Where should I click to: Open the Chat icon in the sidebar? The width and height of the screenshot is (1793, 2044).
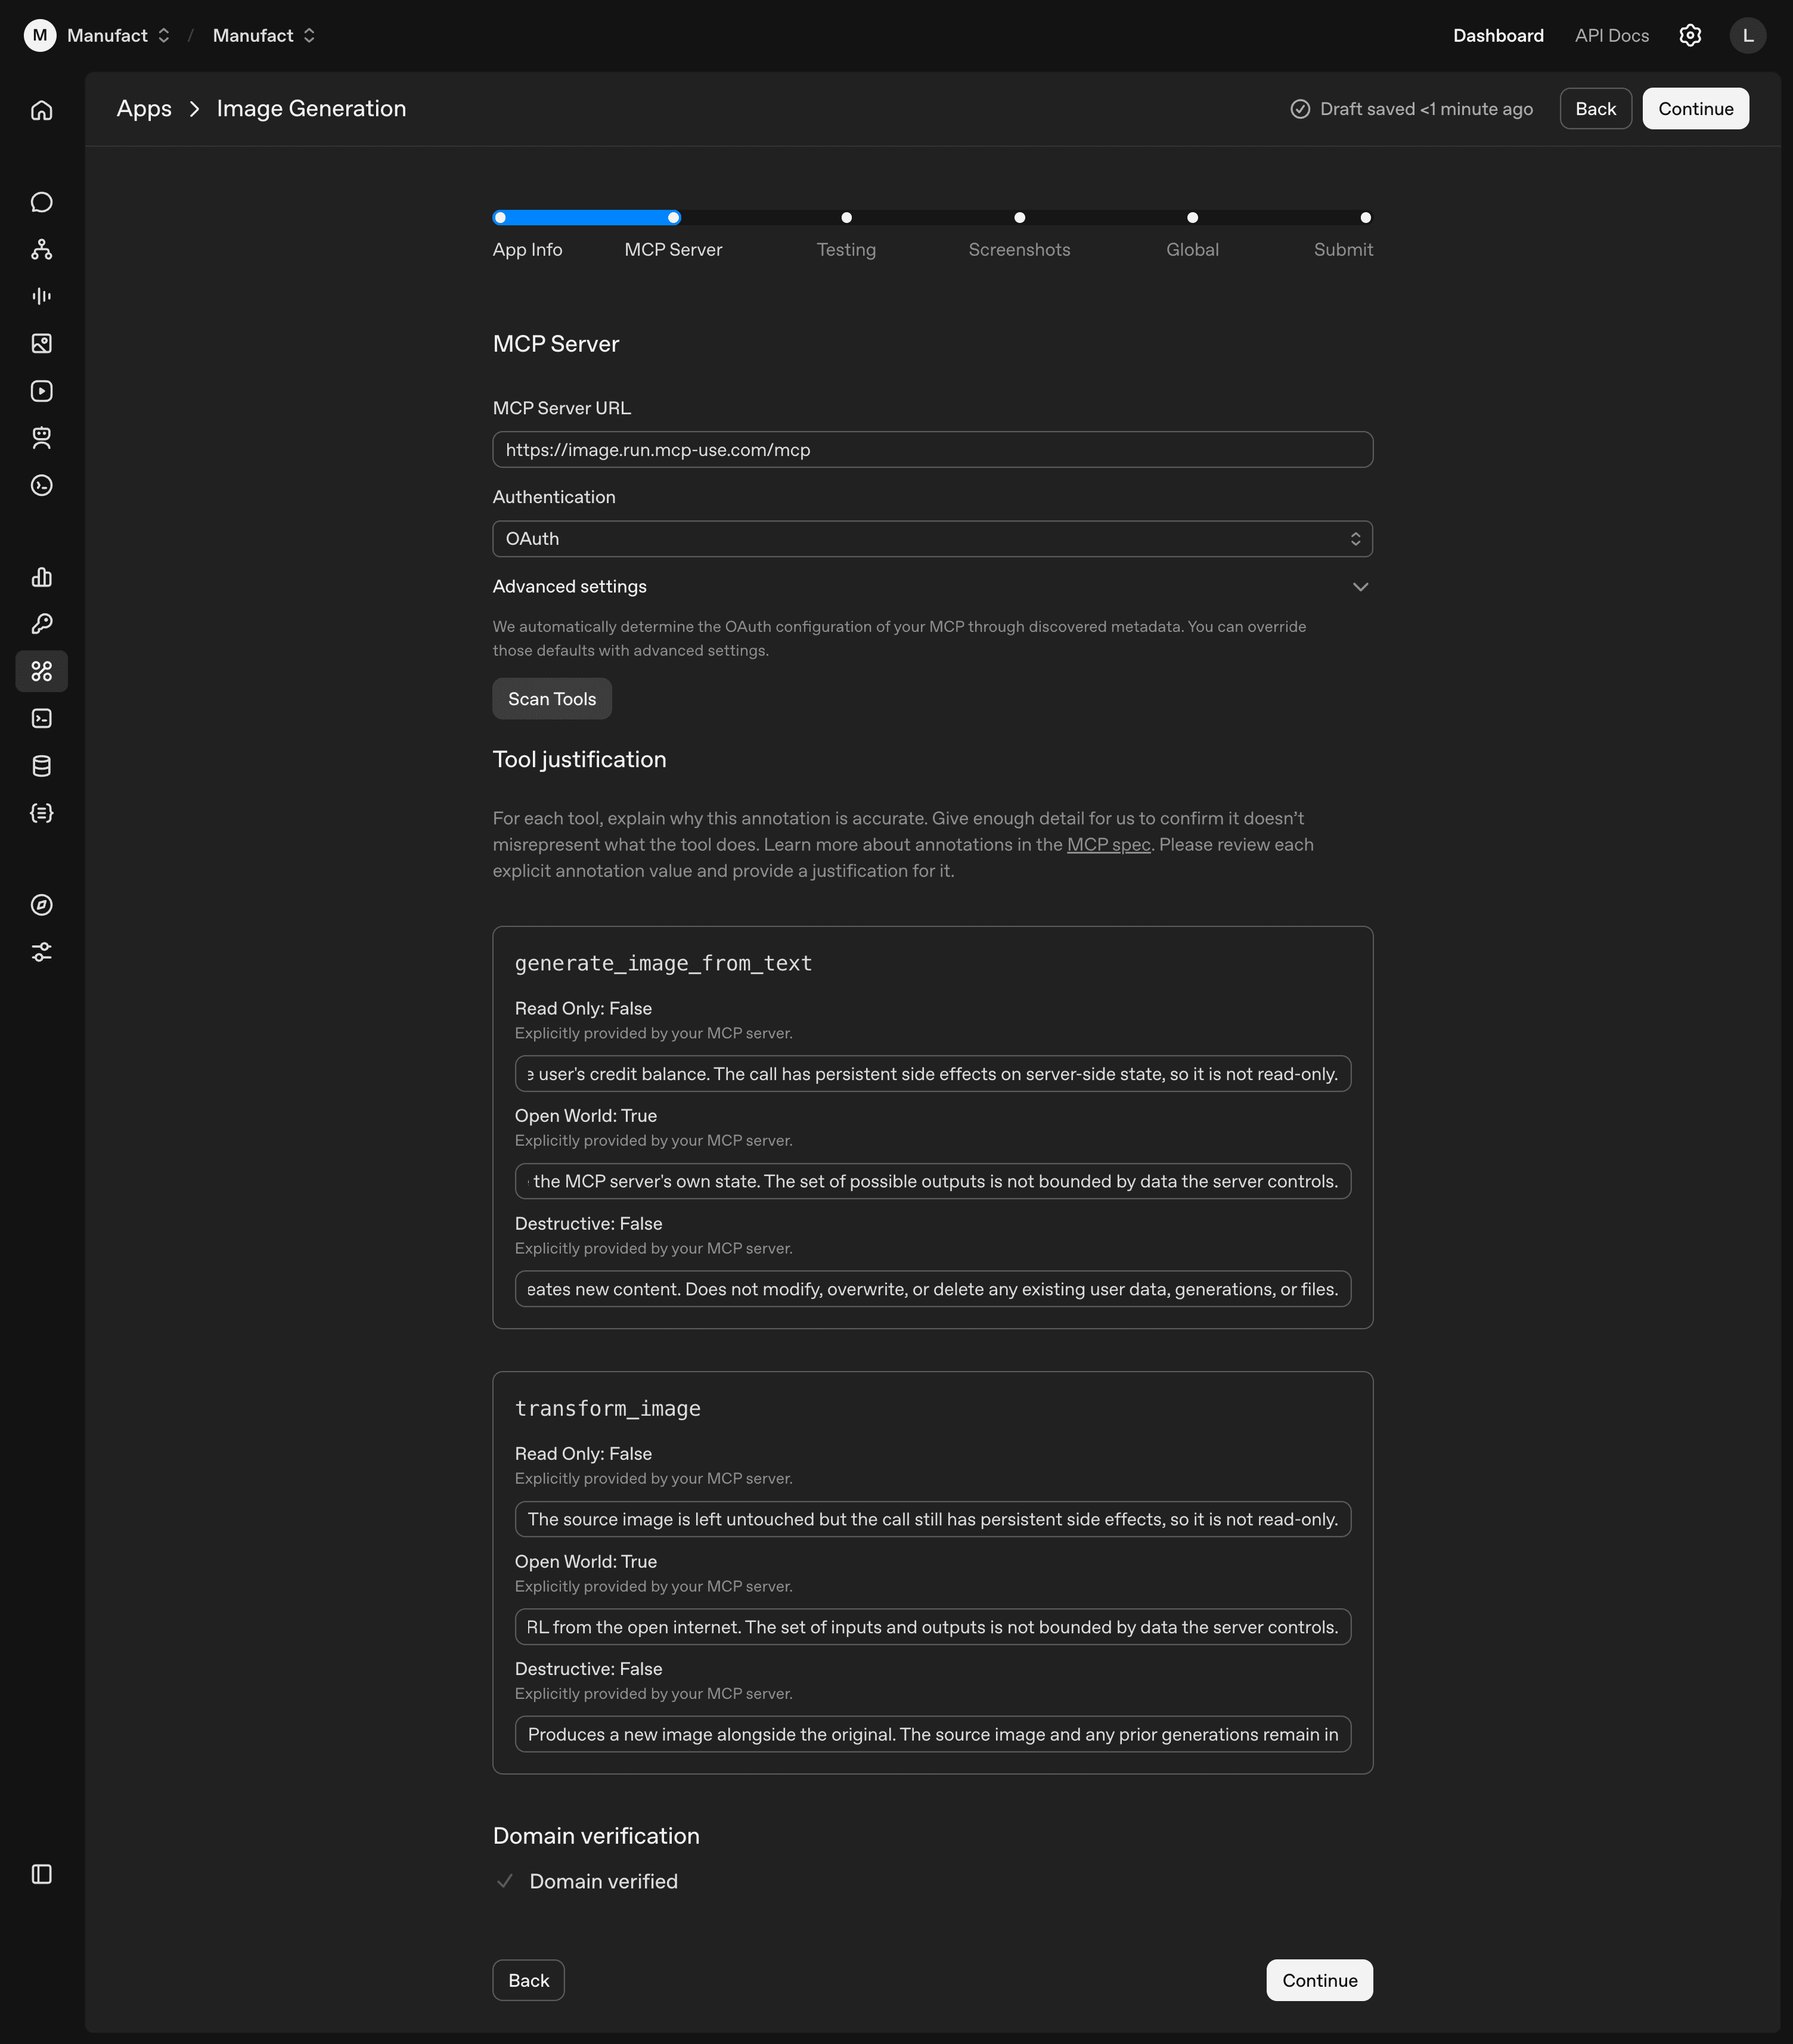[x=41, y=201]
